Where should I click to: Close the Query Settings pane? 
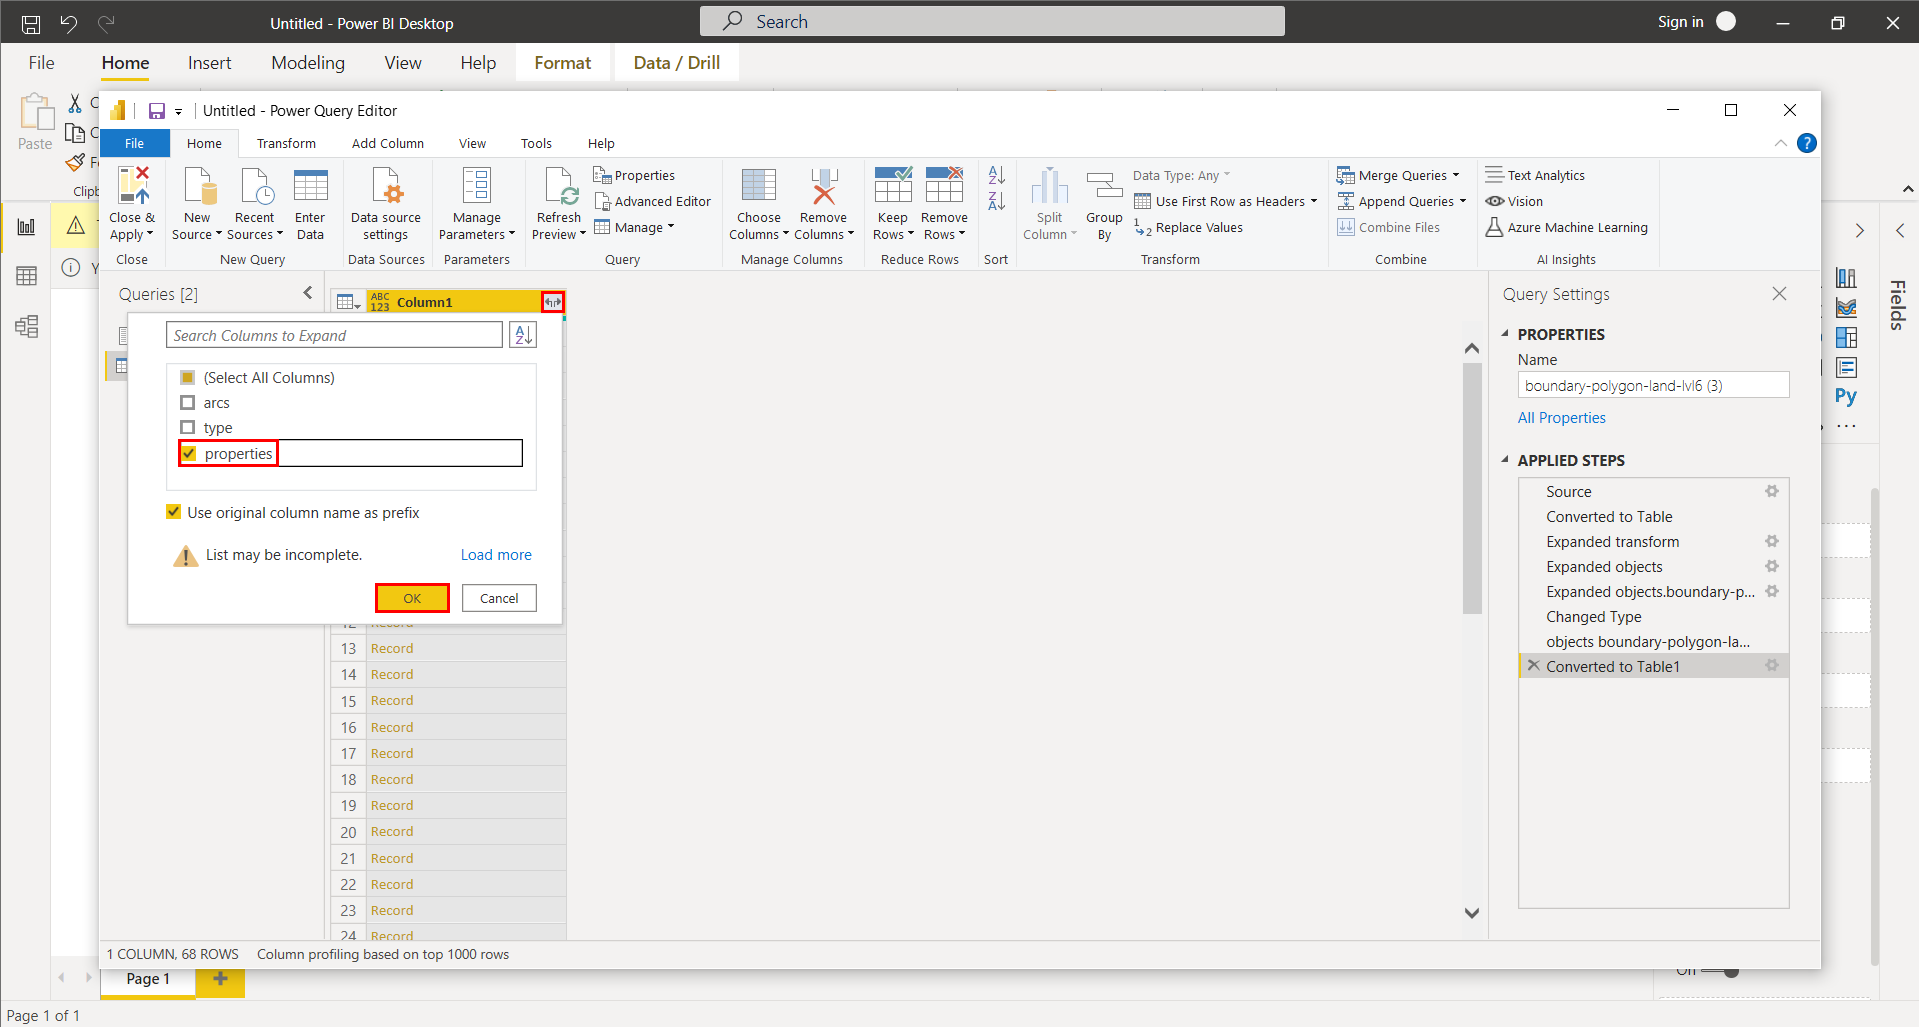(x=1779, y=294)
